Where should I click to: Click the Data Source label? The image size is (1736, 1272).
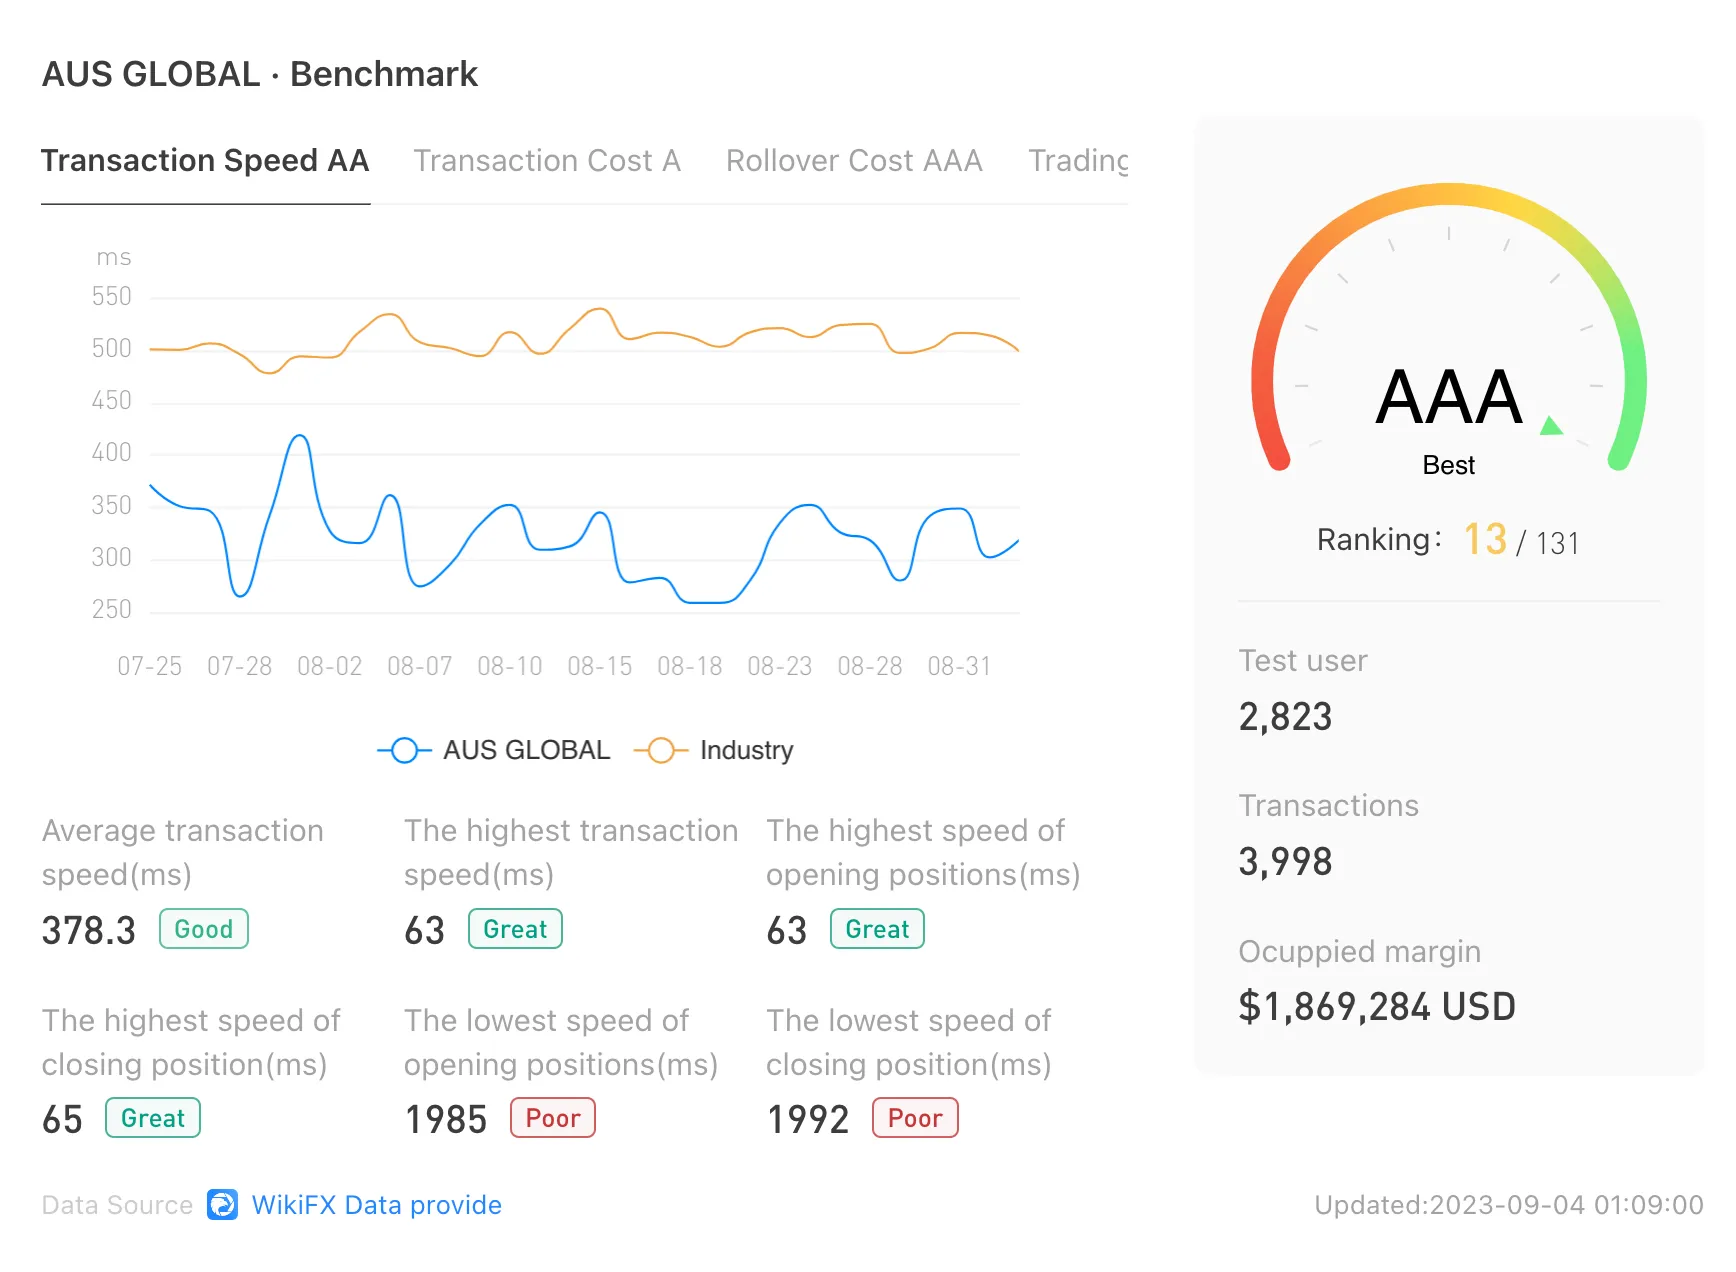[117, 1205]
